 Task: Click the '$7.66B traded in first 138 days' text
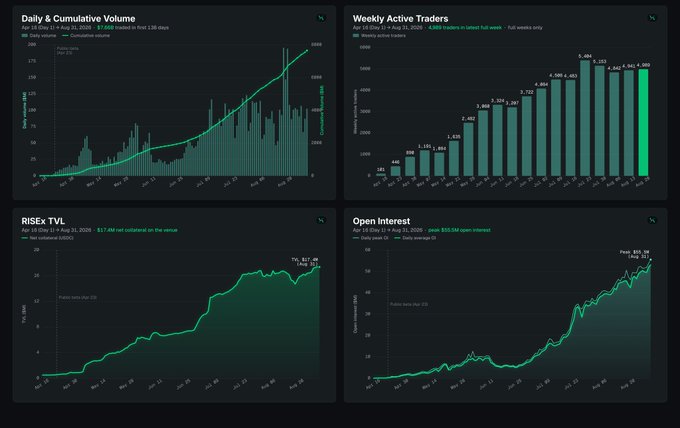133,28
